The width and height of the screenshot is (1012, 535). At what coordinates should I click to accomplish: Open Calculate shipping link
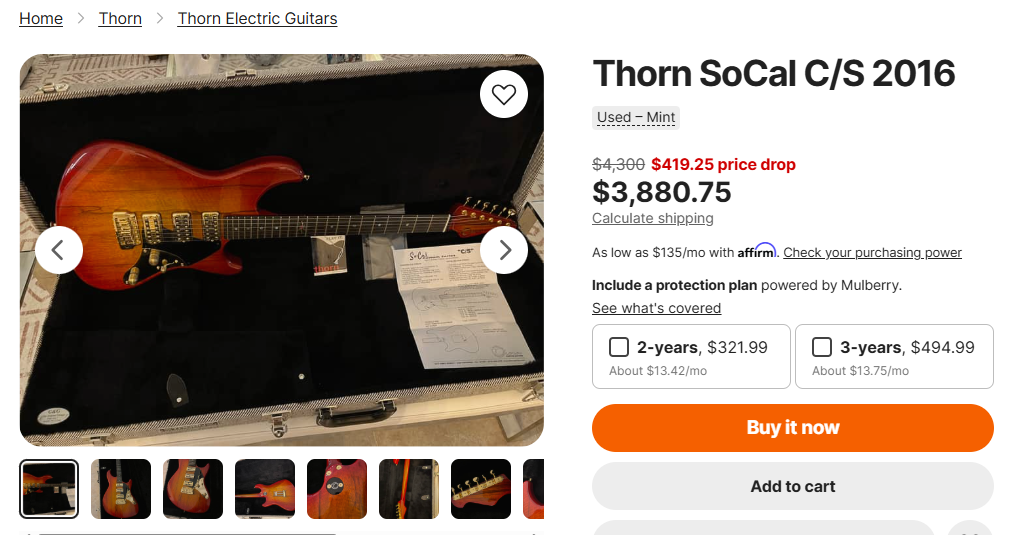tap(652, 218)
